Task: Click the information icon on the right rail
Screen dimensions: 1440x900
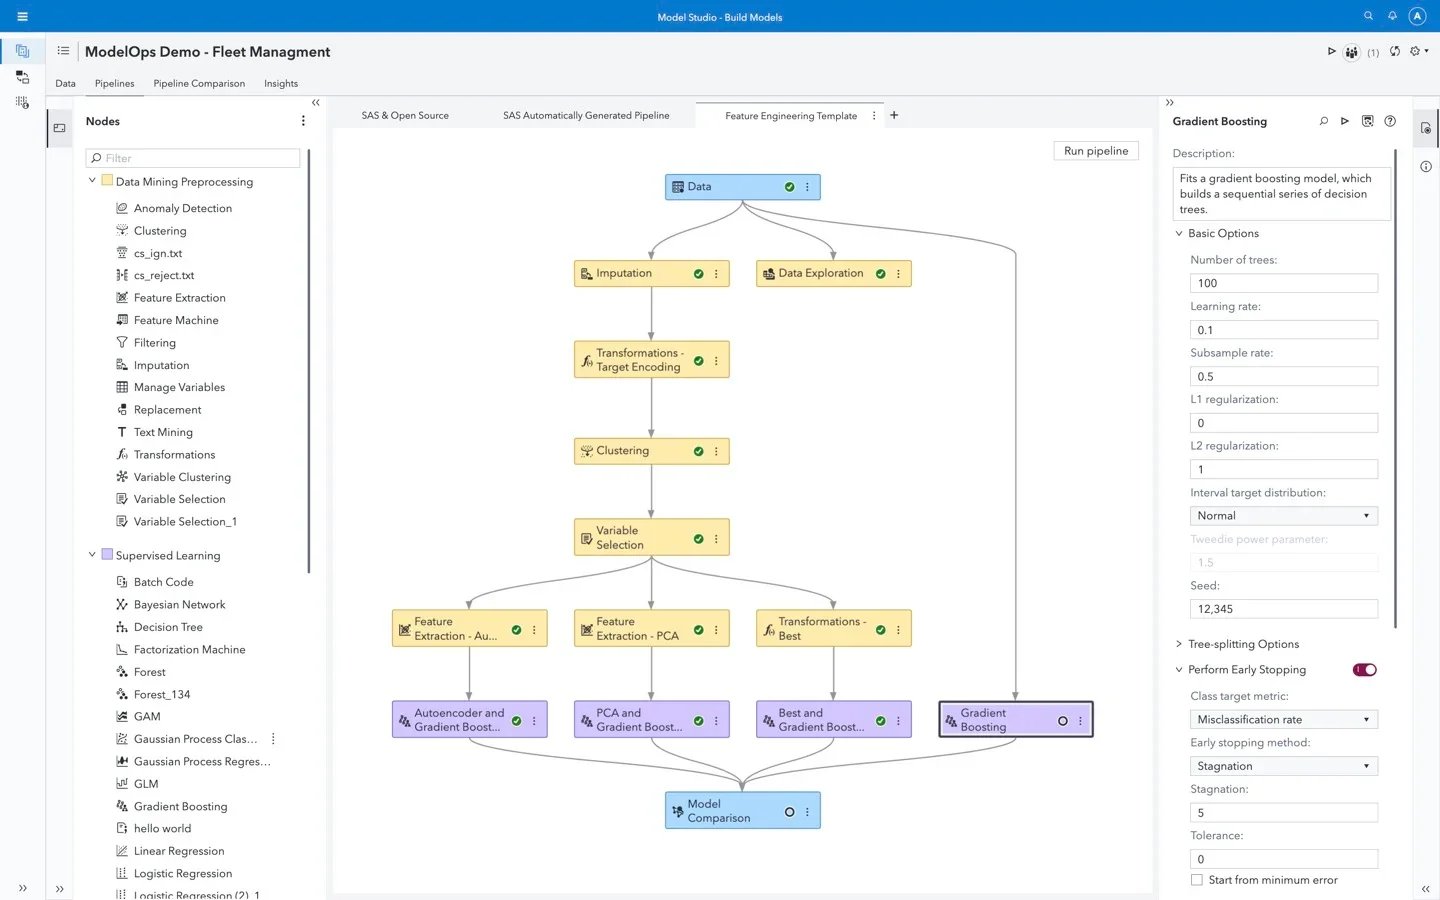Action: (x=1425, y=166)
